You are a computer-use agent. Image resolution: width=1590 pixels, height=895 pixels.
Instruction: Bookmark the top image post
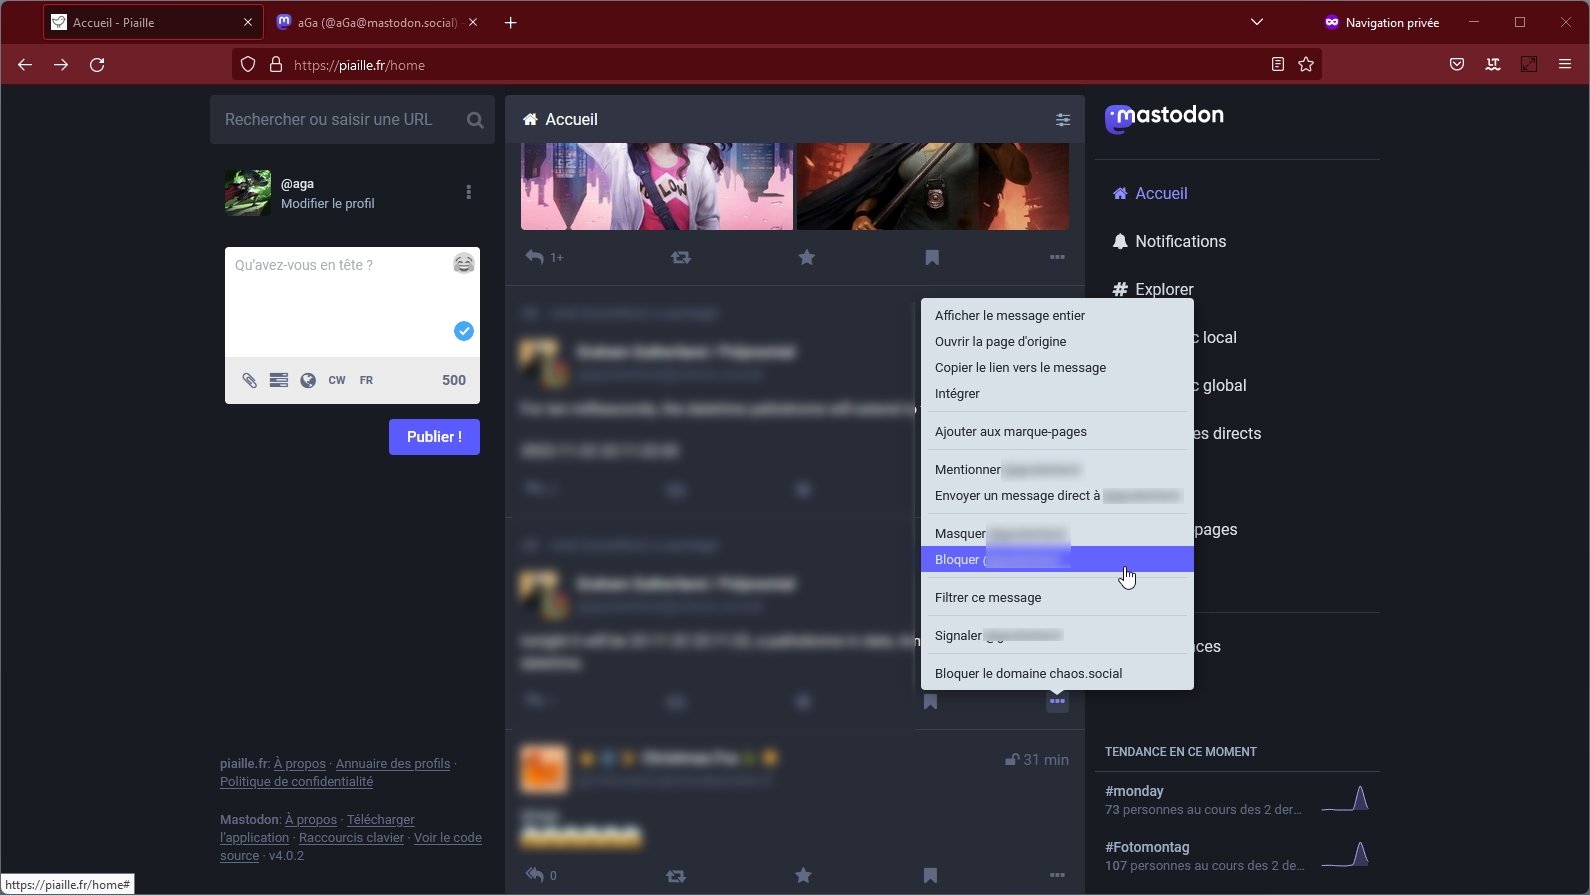pos(932,257)
